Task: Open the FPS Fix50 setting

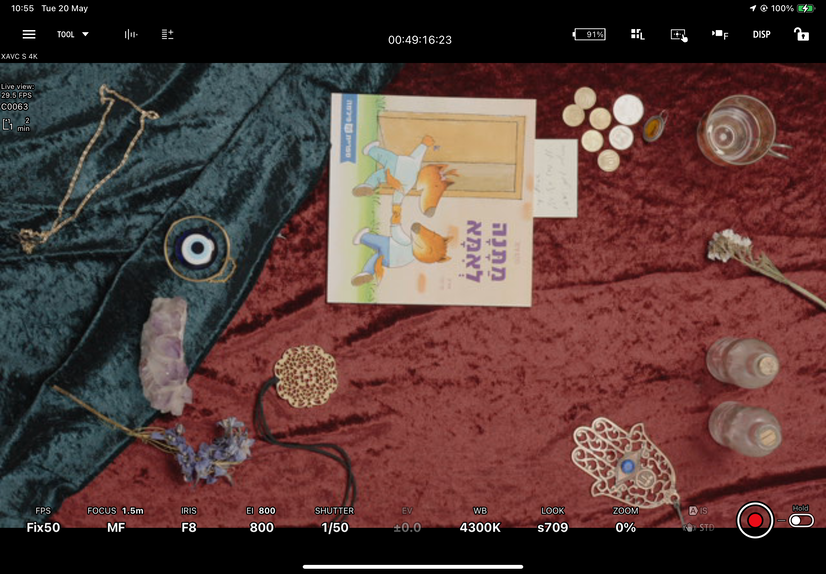Action: (43, 520)
